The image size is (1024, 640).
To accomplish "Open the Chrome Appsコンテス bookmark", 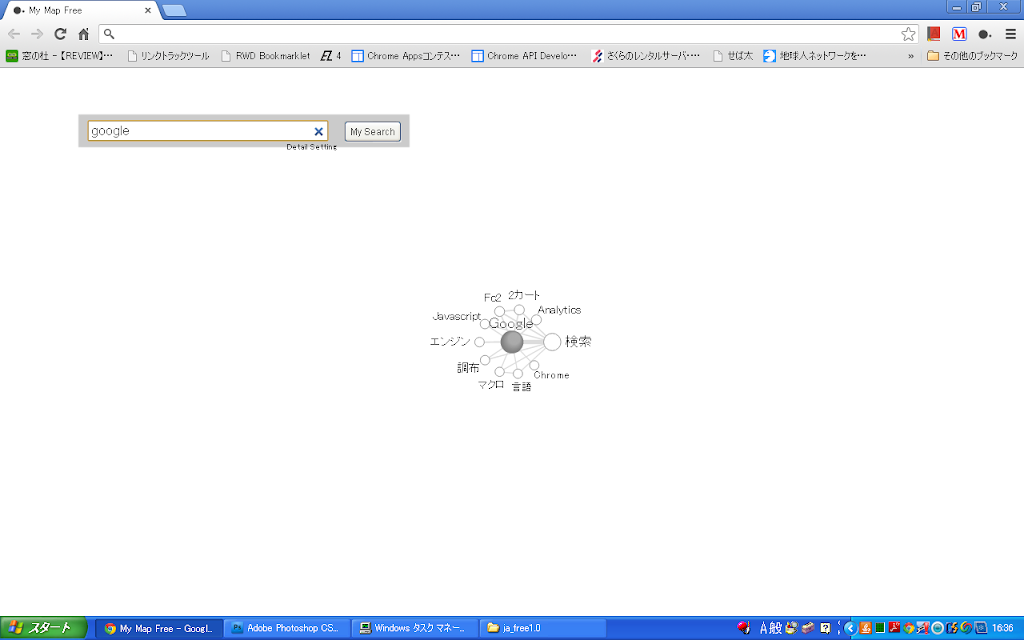I will (x=406, y=56).
